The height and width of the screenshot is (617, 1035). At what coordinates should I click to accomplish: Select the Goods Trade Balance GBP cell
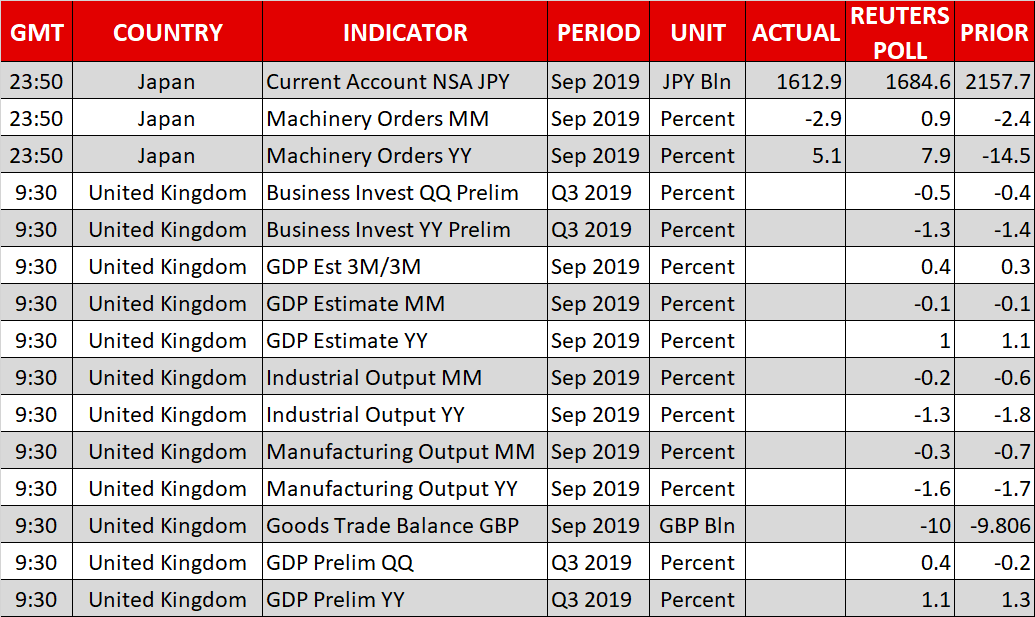point(405,525)
